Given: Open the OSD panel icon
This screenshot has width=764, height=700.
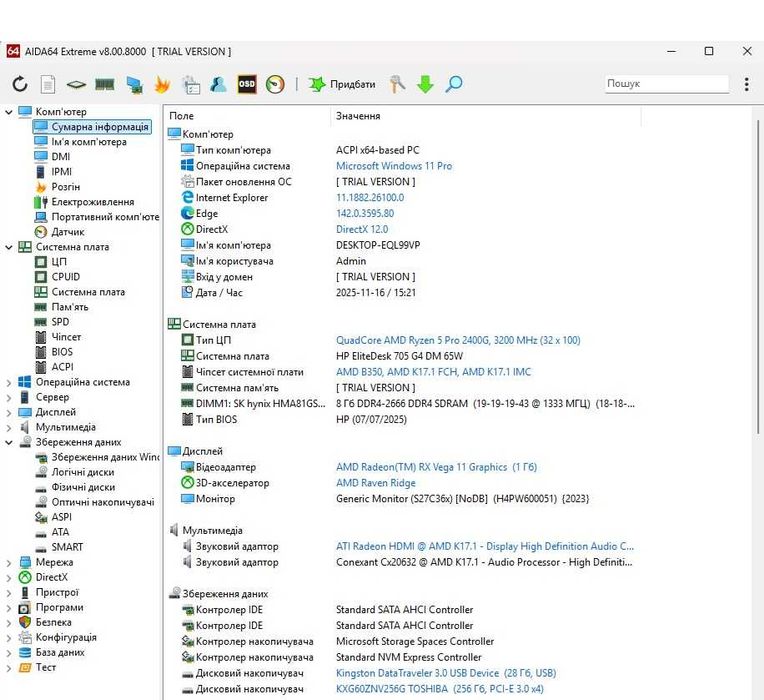Looking at the screenshot, I should point(247,84).
